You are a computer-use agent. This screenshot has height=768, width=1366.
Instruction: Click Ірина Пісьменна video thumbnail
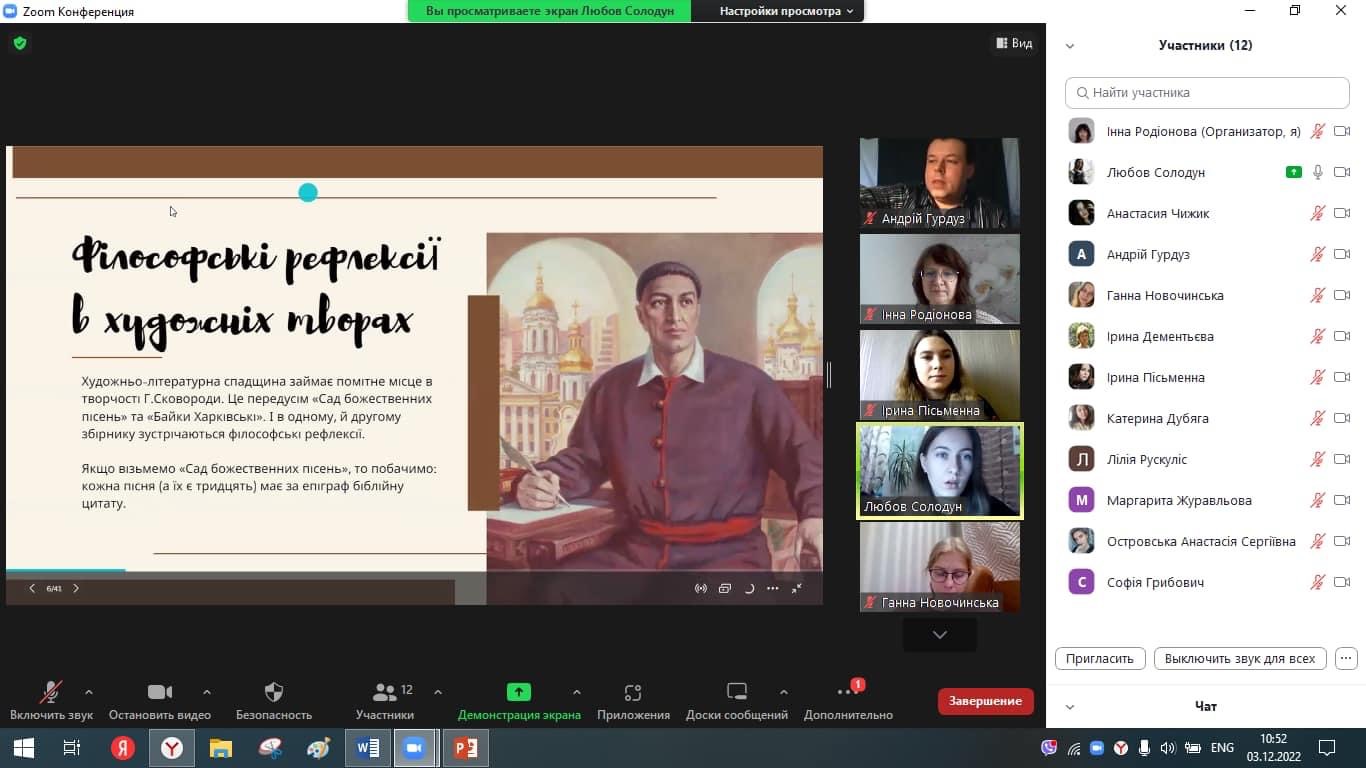pos(940,375)
